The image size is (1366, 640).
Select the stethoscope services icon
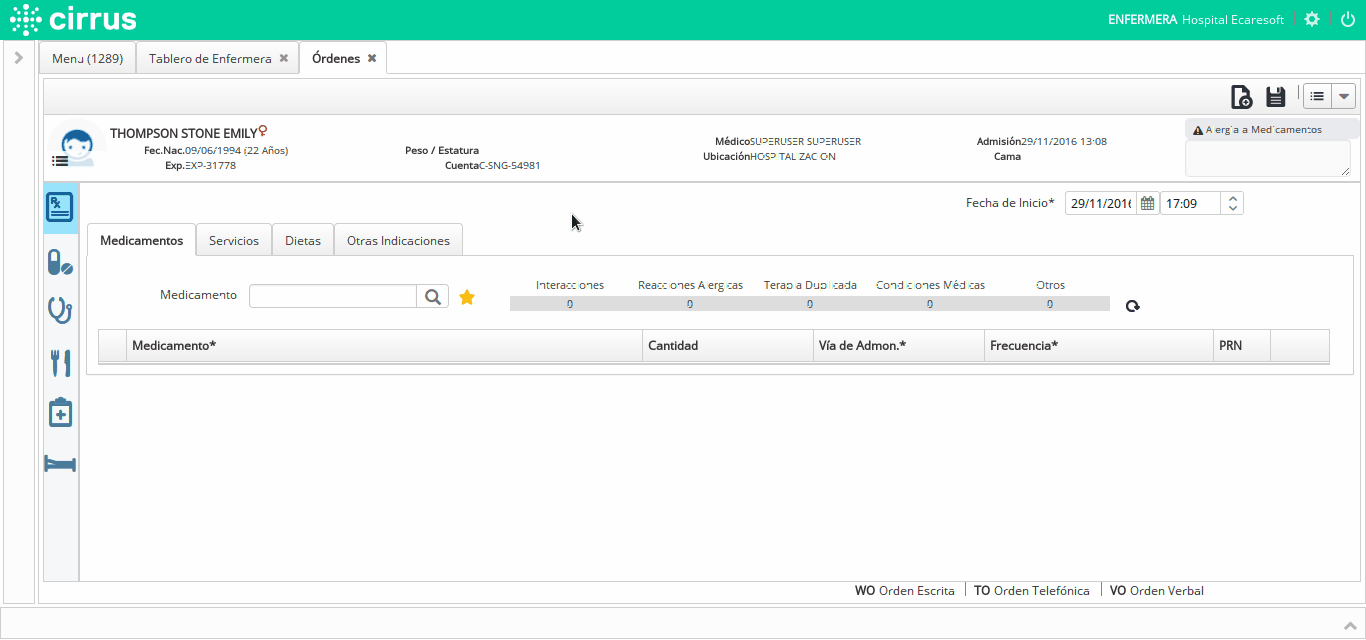pos(60,310)
